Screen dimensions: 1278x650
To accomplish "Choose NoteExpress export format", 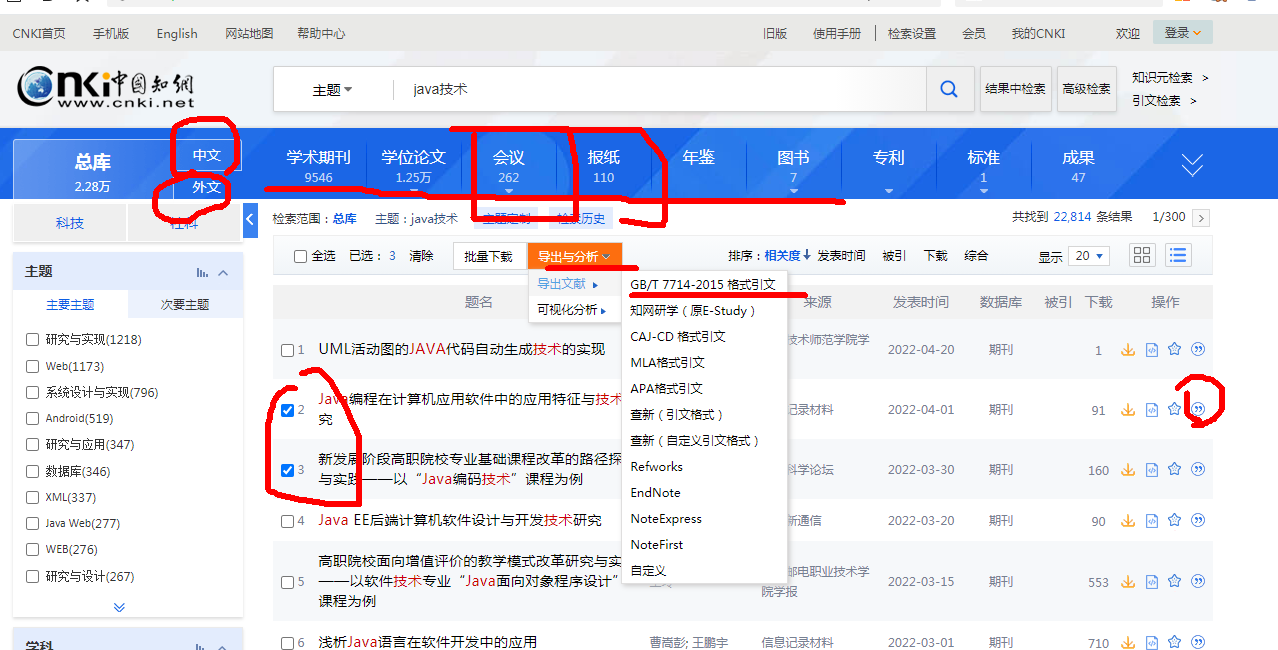I will [666, 518].
